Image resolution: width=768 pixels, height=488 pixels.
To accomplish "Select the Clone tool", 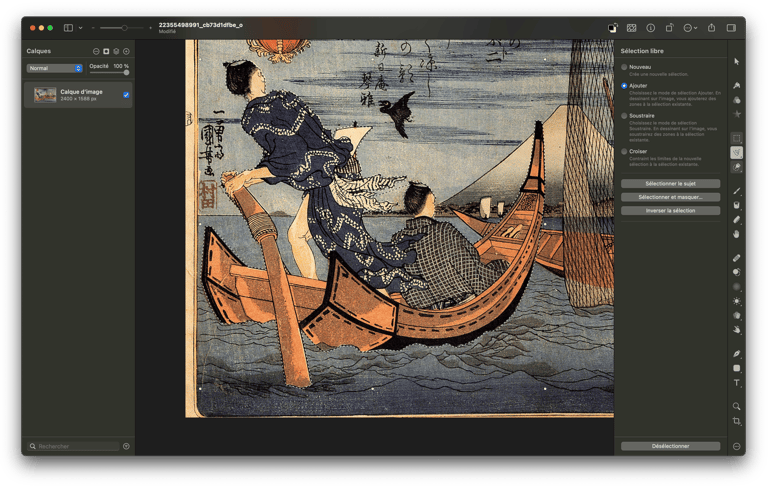I will (x=736, y=272).
